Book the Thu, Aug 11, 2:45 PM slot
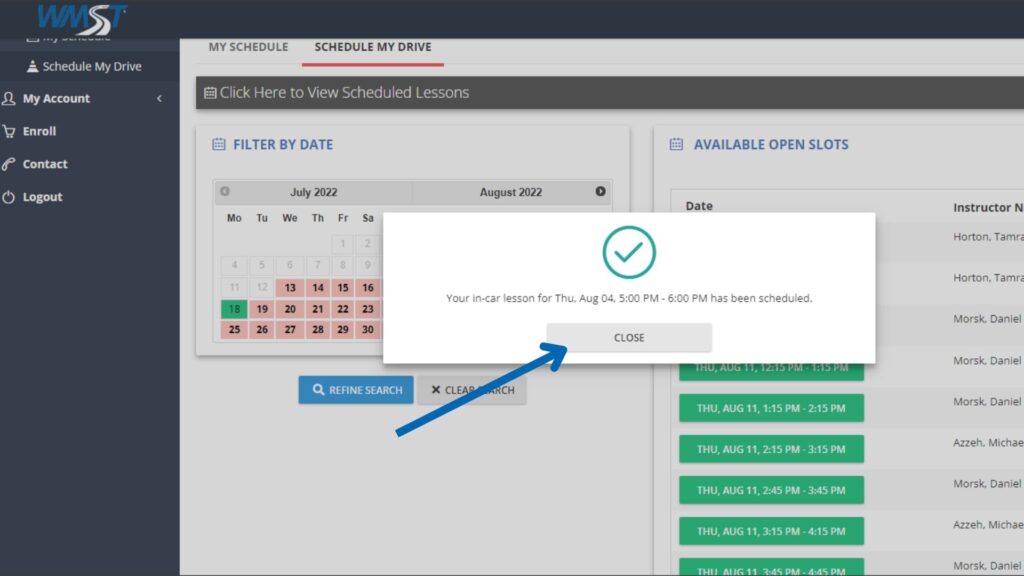1024x576 pixels. pos(771,490)
